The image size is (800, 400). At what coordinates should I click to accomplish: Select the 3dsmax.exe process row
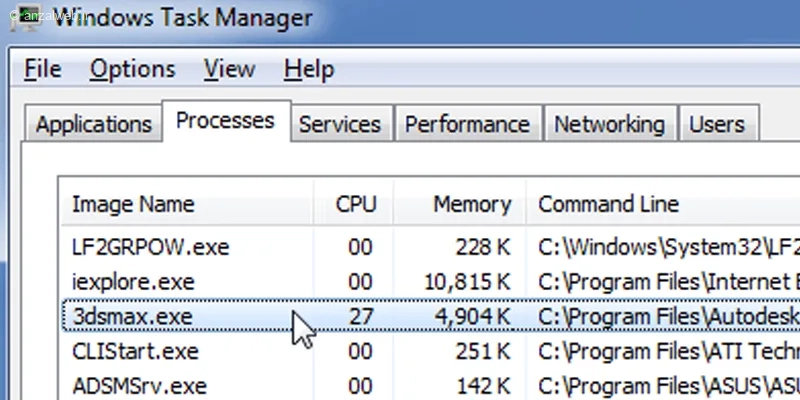click(x=132, y=317)
